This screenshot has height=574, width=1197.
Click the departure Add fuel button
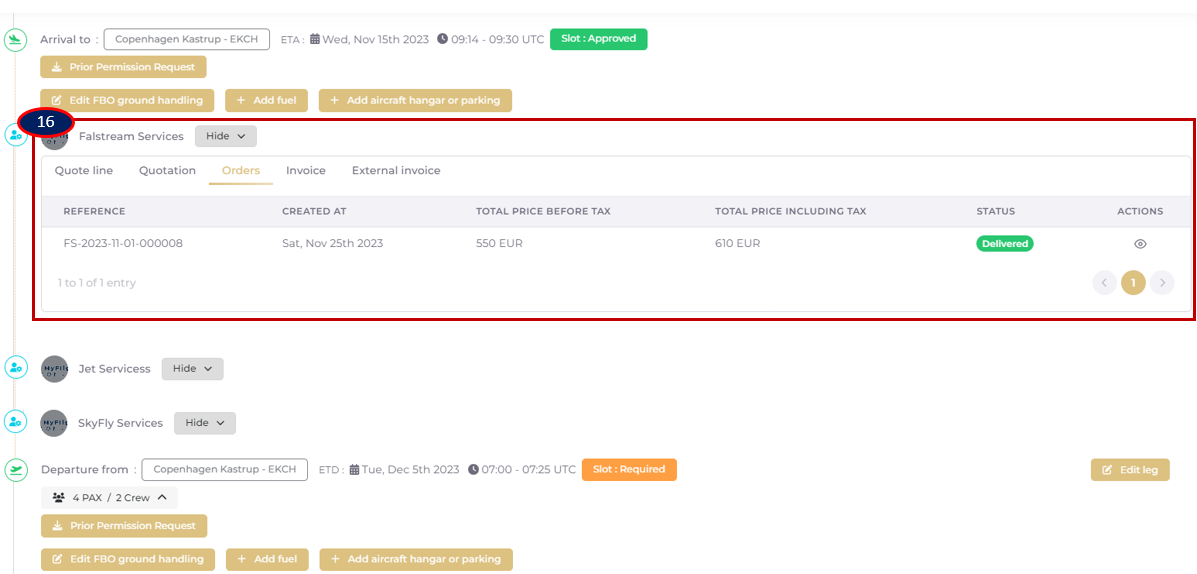266,559
